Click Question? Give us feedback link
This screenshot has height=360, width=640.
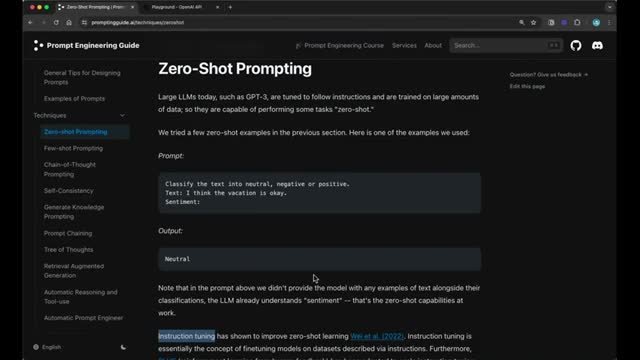549,75
